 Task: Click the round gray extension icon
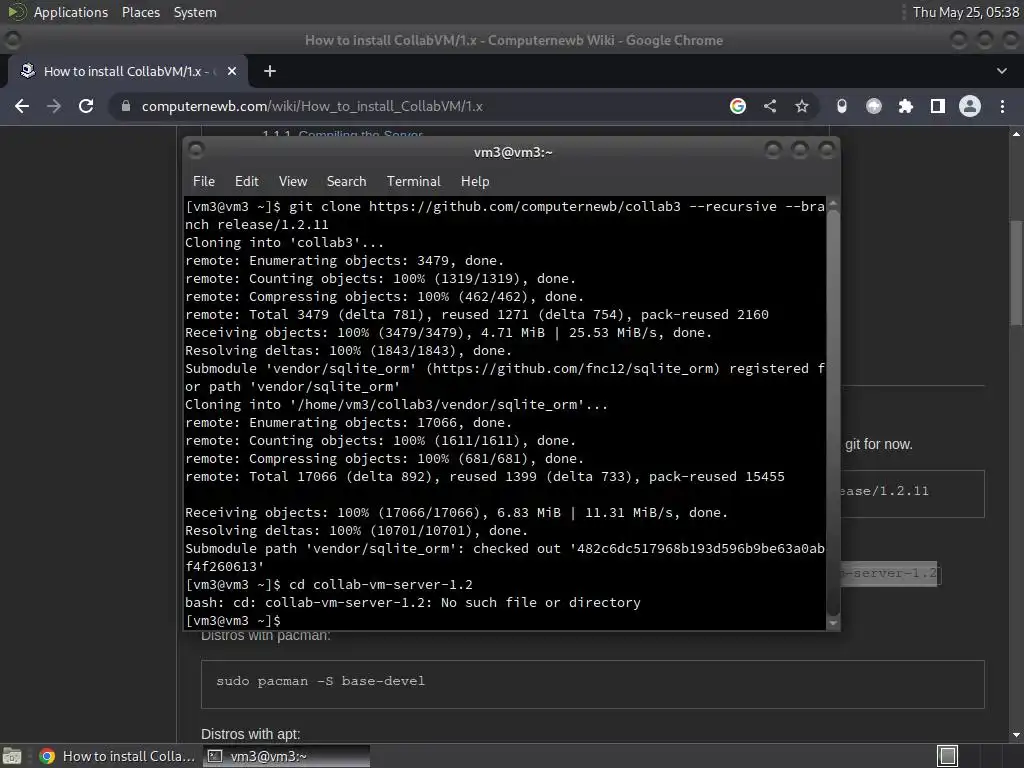(x=874, y=106)
